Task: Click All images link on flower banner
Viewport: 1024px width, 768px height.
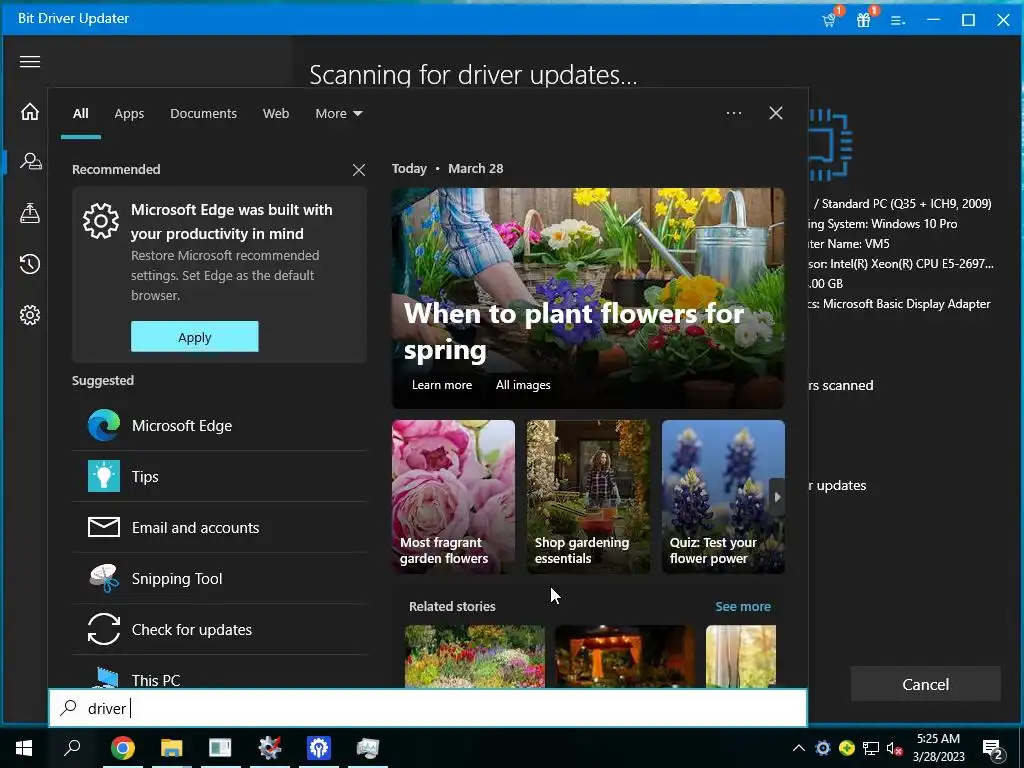Action: pos(523,385)
